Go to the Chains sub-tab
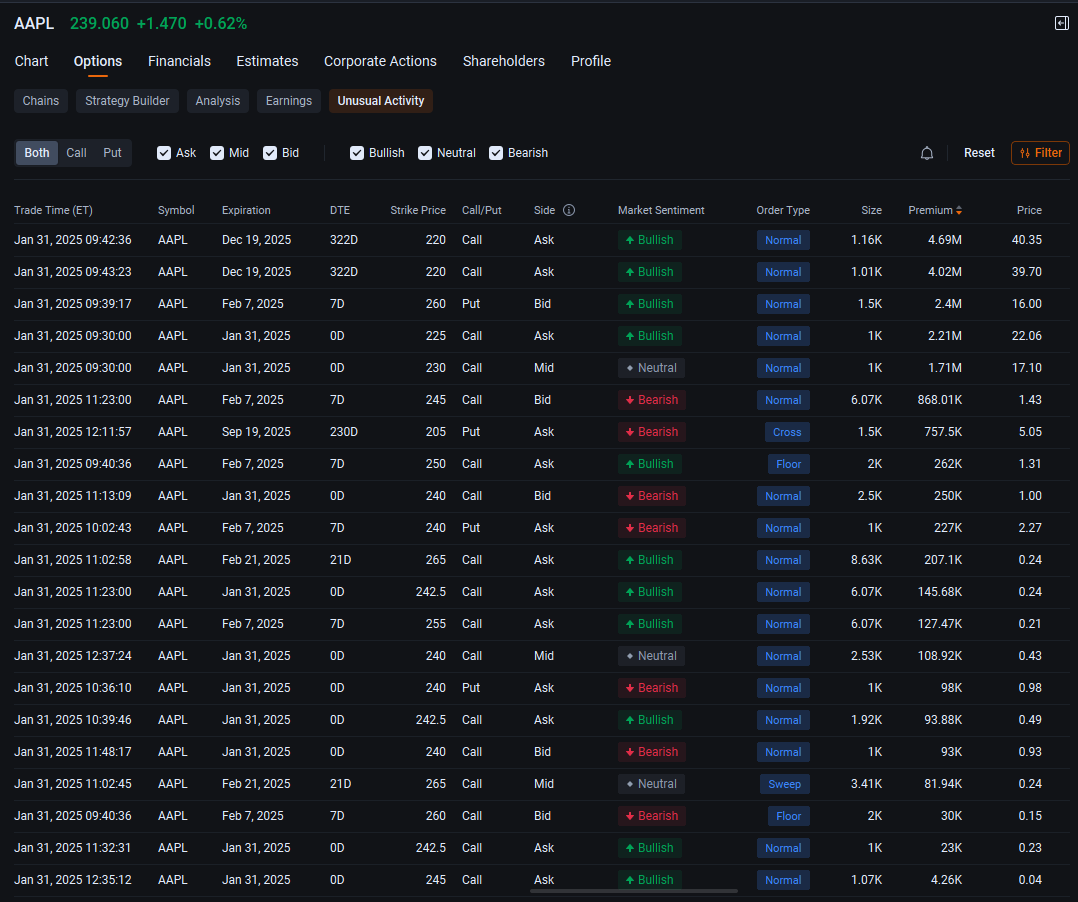This screenshot has height=902, width=1078. 41,101
